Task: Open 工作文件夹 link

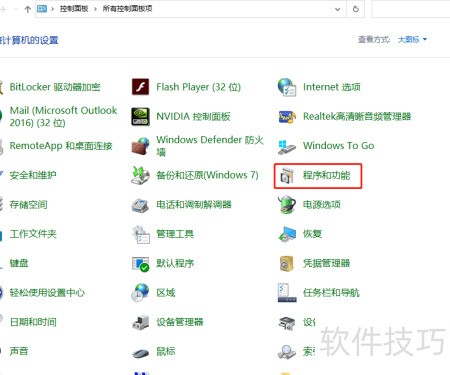Action: coord(33,234)
